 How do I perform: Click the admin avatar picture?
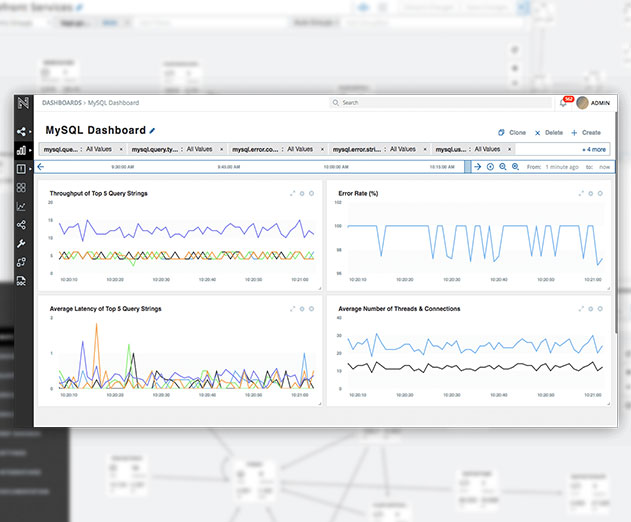point(582,103)
